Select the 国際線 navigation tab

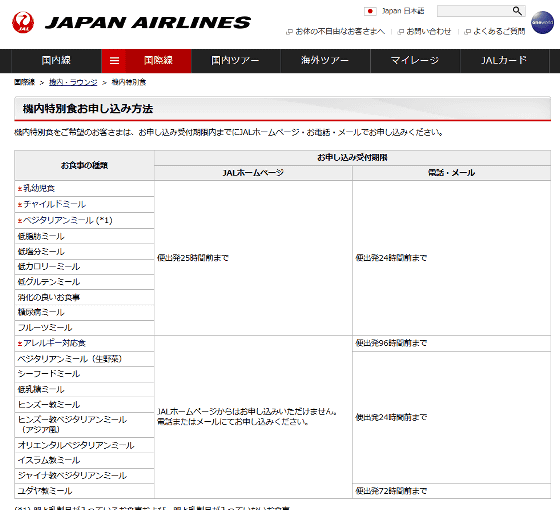coord(159,61)
